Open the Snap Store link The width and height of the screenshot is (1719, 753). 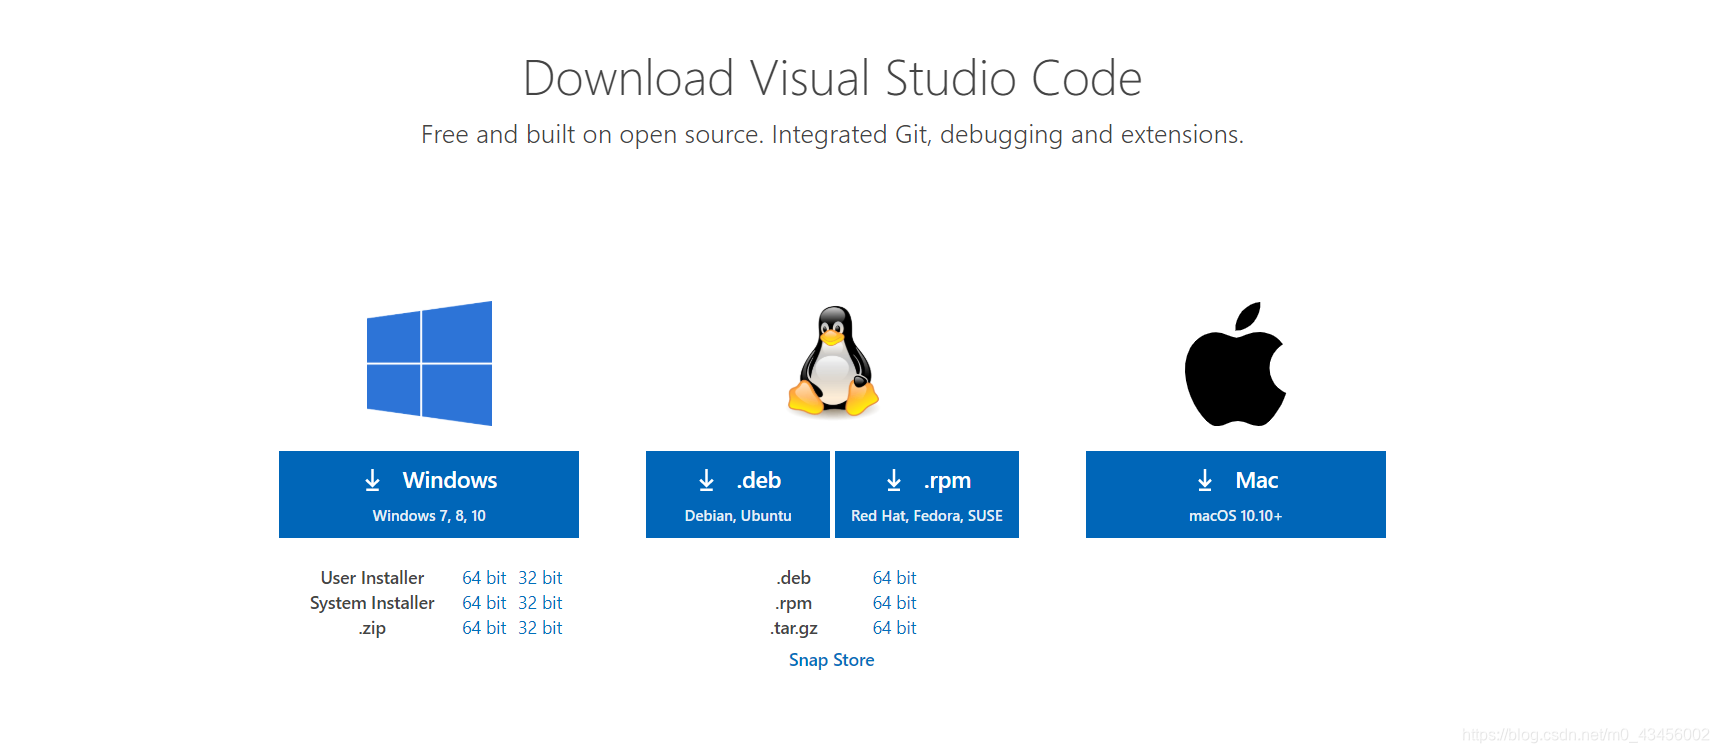(832, 660)
